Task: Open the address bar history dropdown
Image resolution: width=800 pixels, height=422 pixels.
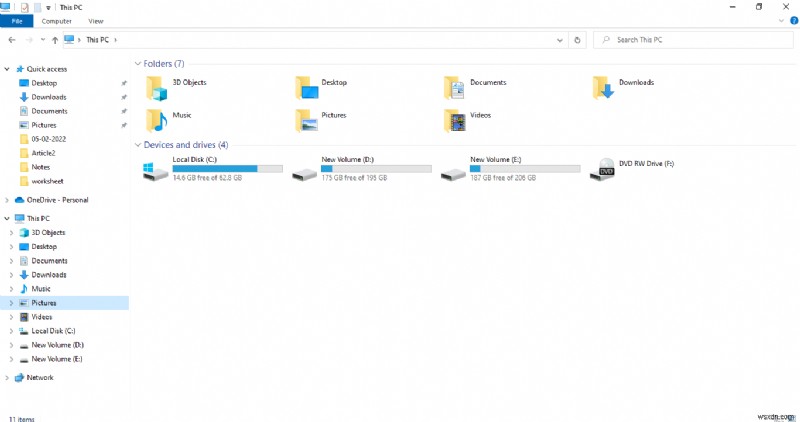Action: tap(560, 40)
